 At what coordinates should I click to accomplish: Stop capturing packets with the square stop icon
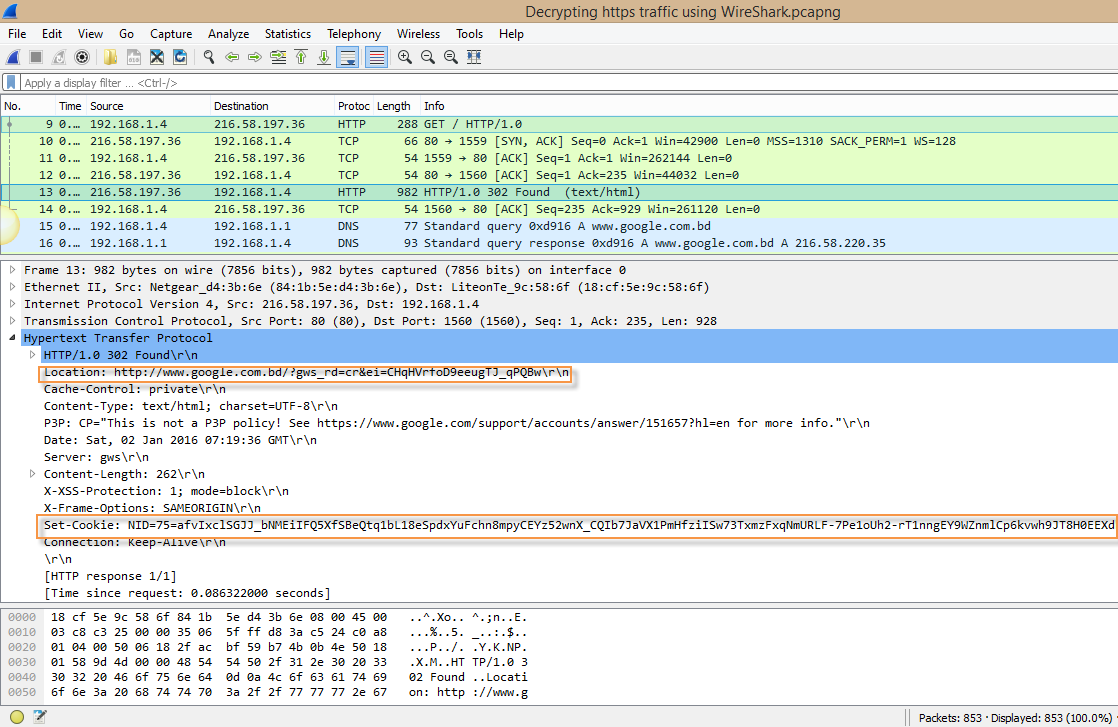pyautogui.click(x=36, y=57)
